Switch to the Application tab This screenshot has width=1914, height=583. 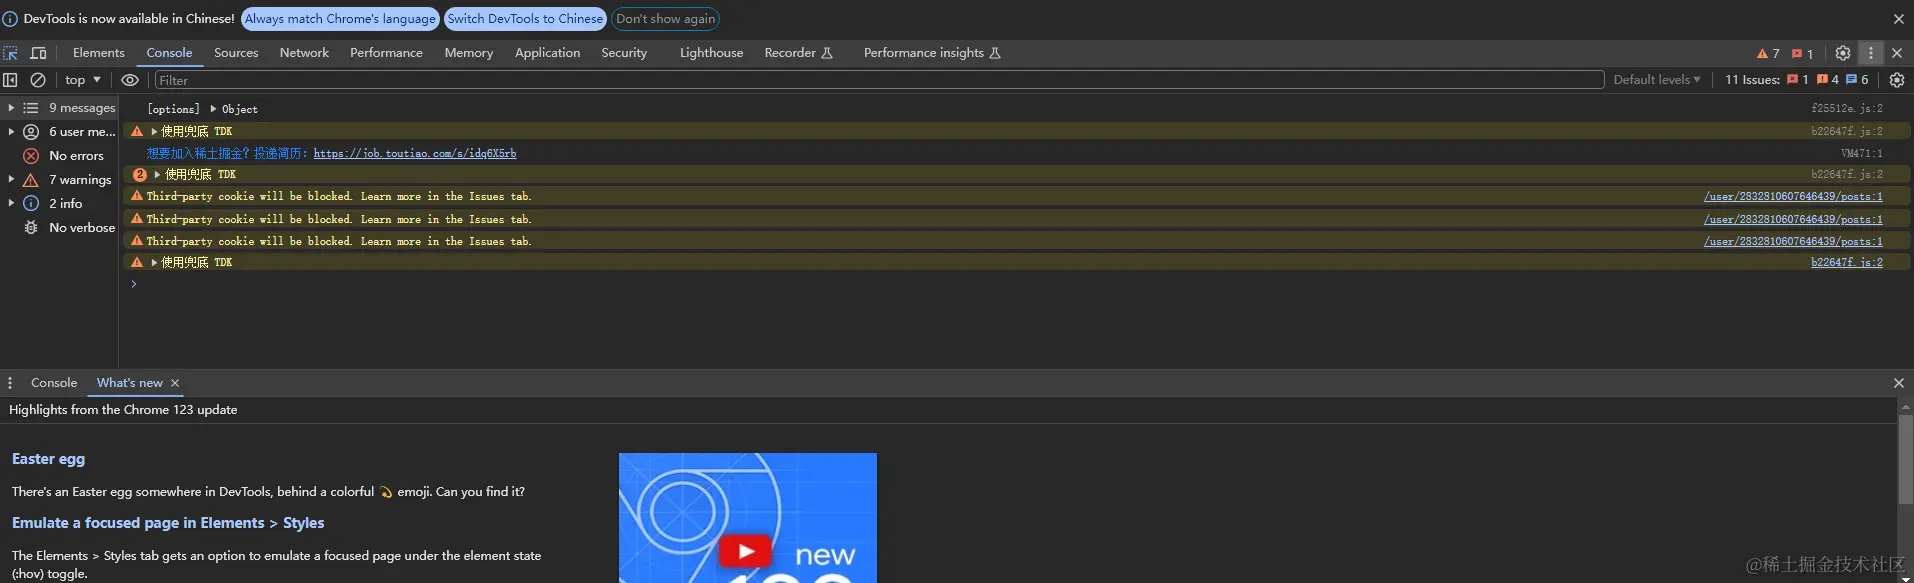[x=547, y=53]
